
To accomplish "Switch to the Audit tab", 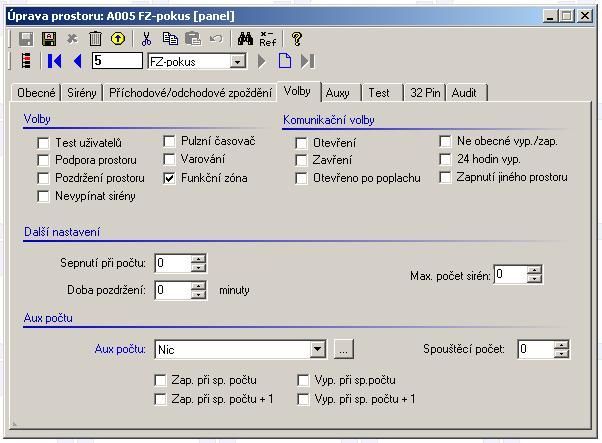I will tap(467, 92).
